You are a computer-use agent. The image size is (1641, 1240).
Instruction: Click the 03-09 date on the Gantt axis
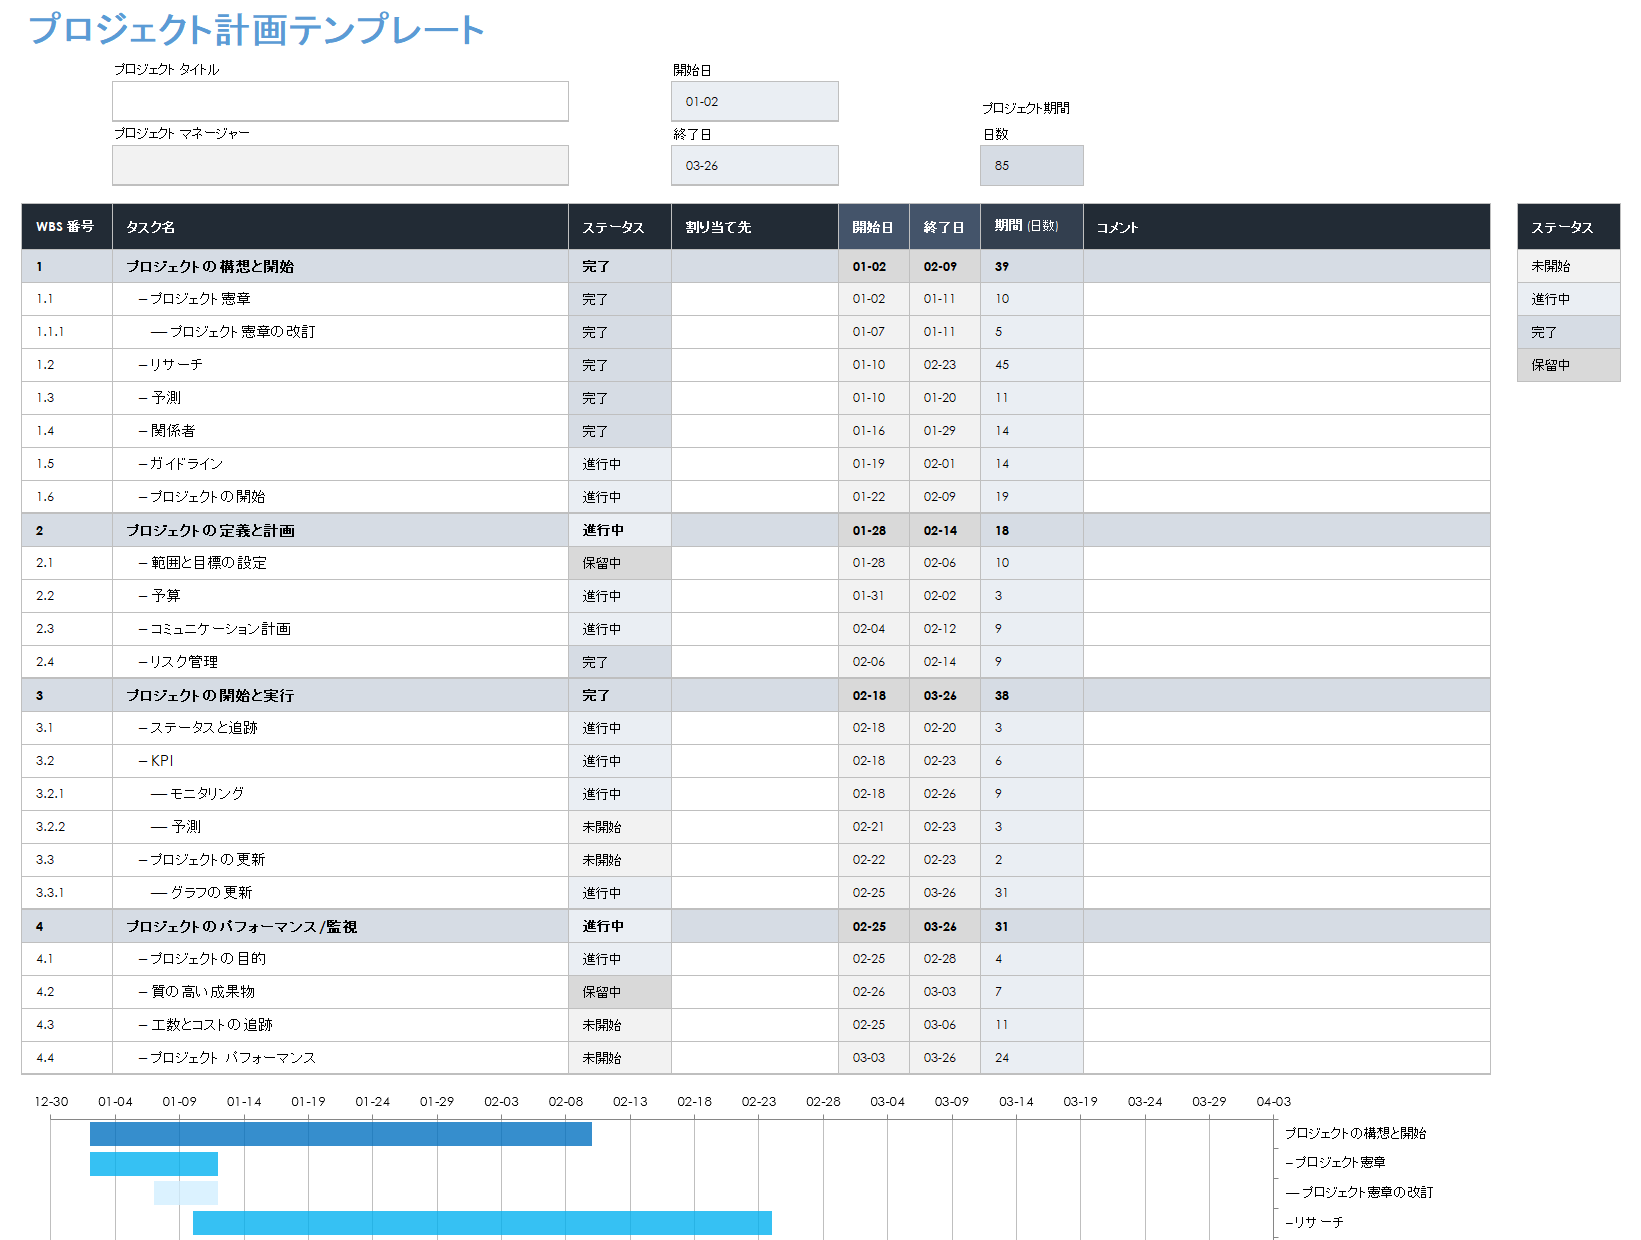952,1102
